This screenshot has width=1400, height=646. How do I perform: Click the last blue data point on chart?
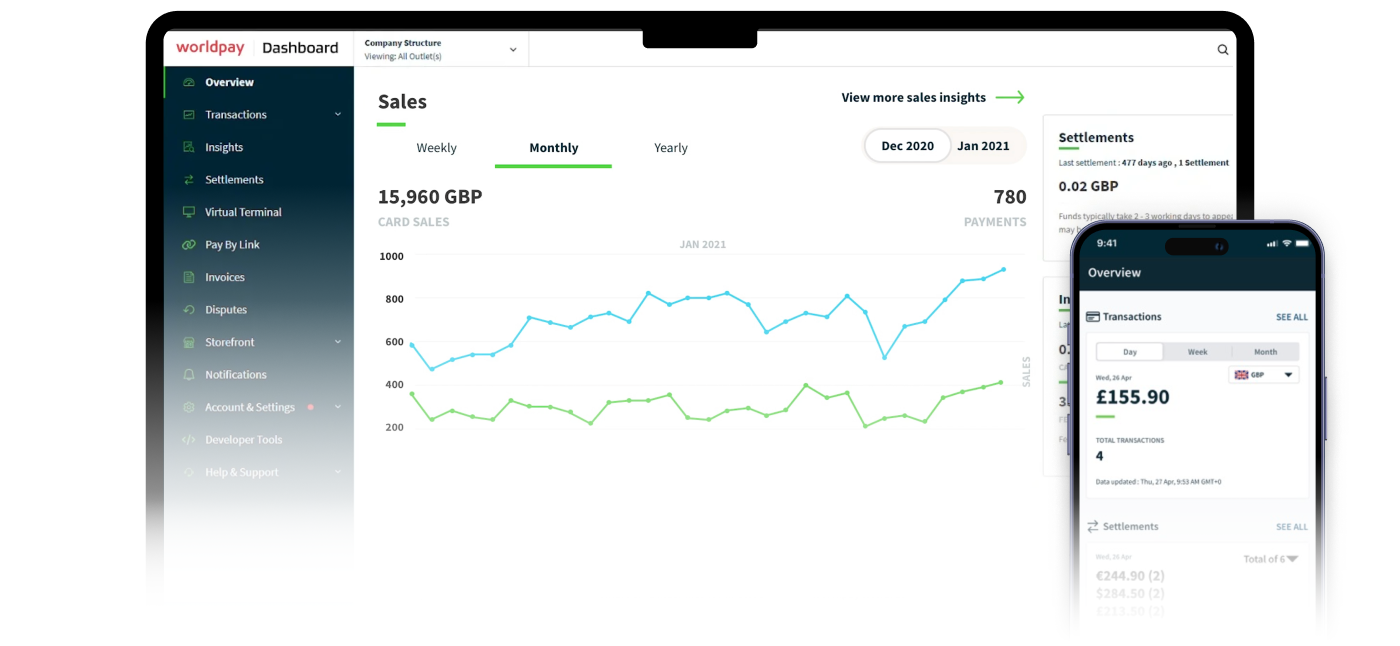pos(1003,269)
